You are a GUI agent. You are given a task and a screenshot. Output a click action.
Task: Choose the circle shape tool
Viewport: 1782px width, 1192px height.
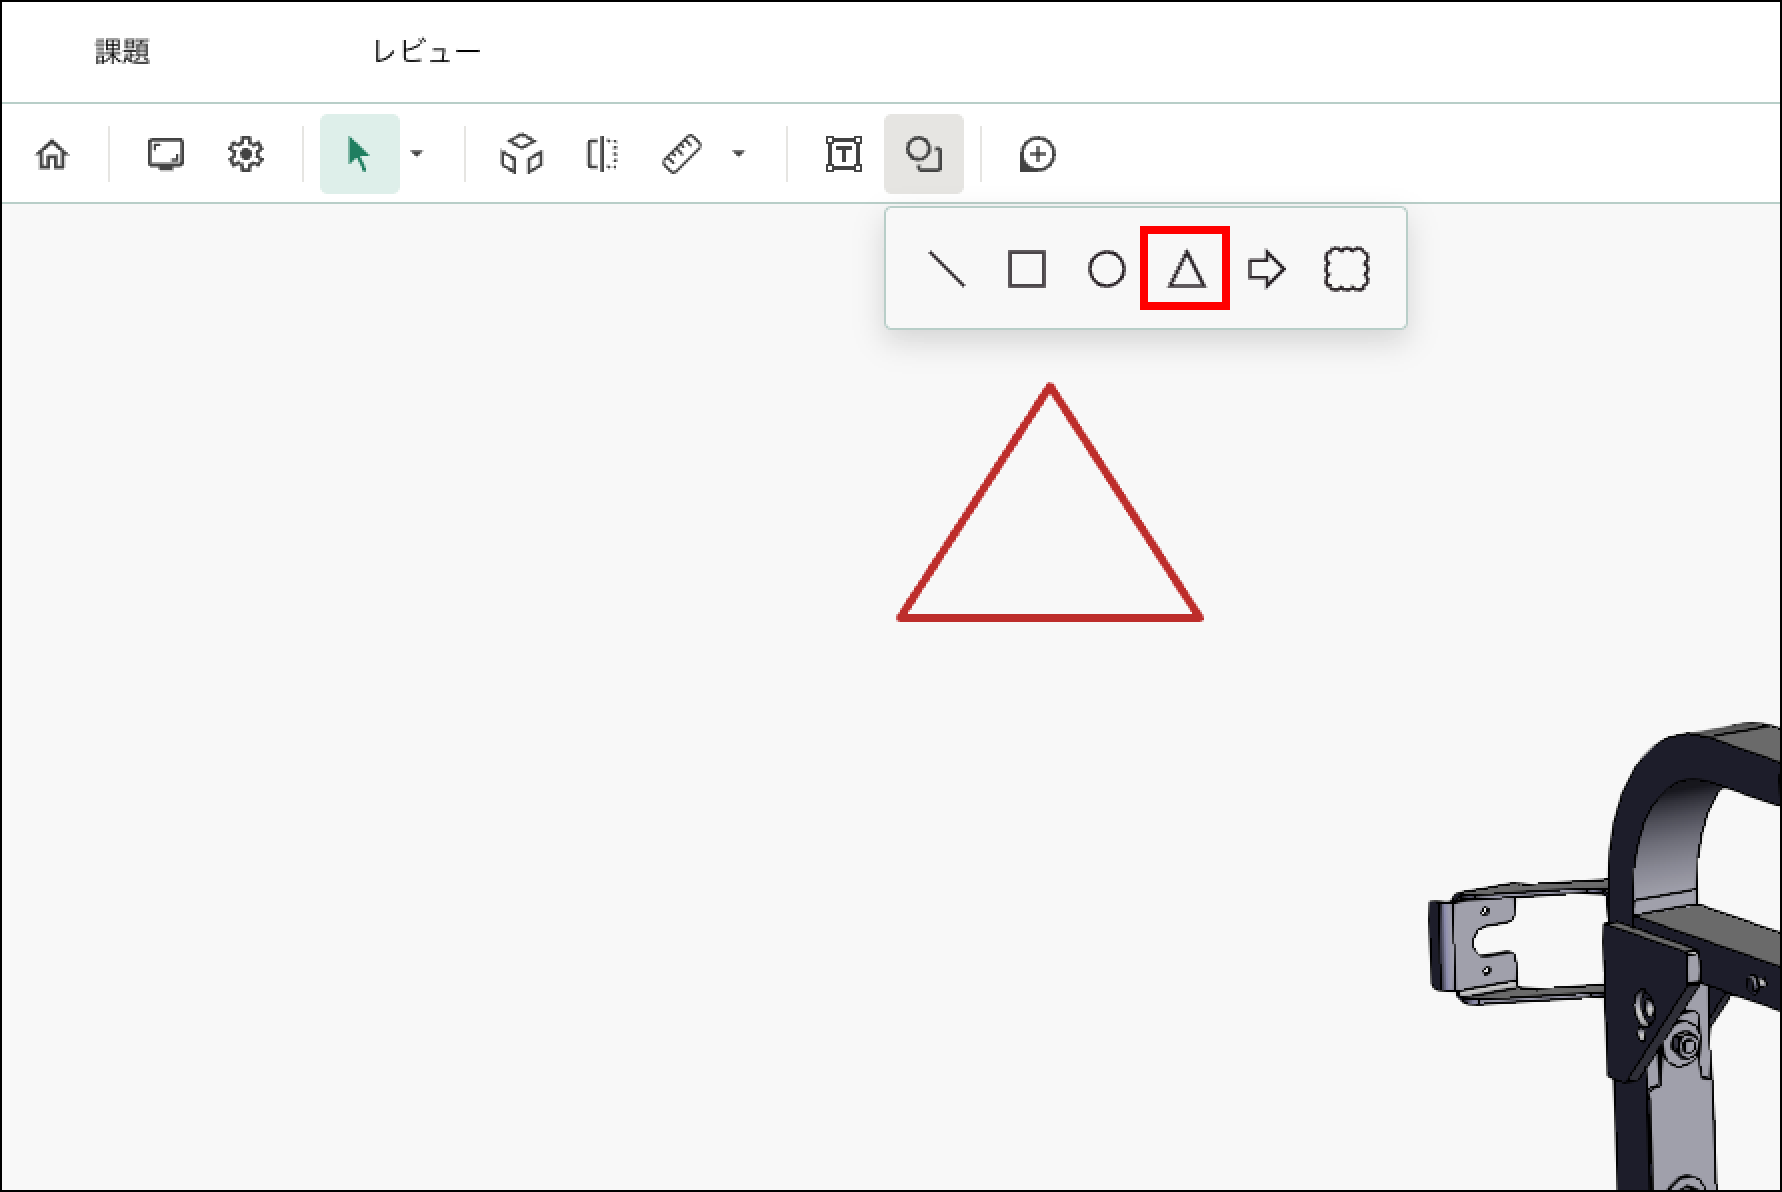(1106, 269)
